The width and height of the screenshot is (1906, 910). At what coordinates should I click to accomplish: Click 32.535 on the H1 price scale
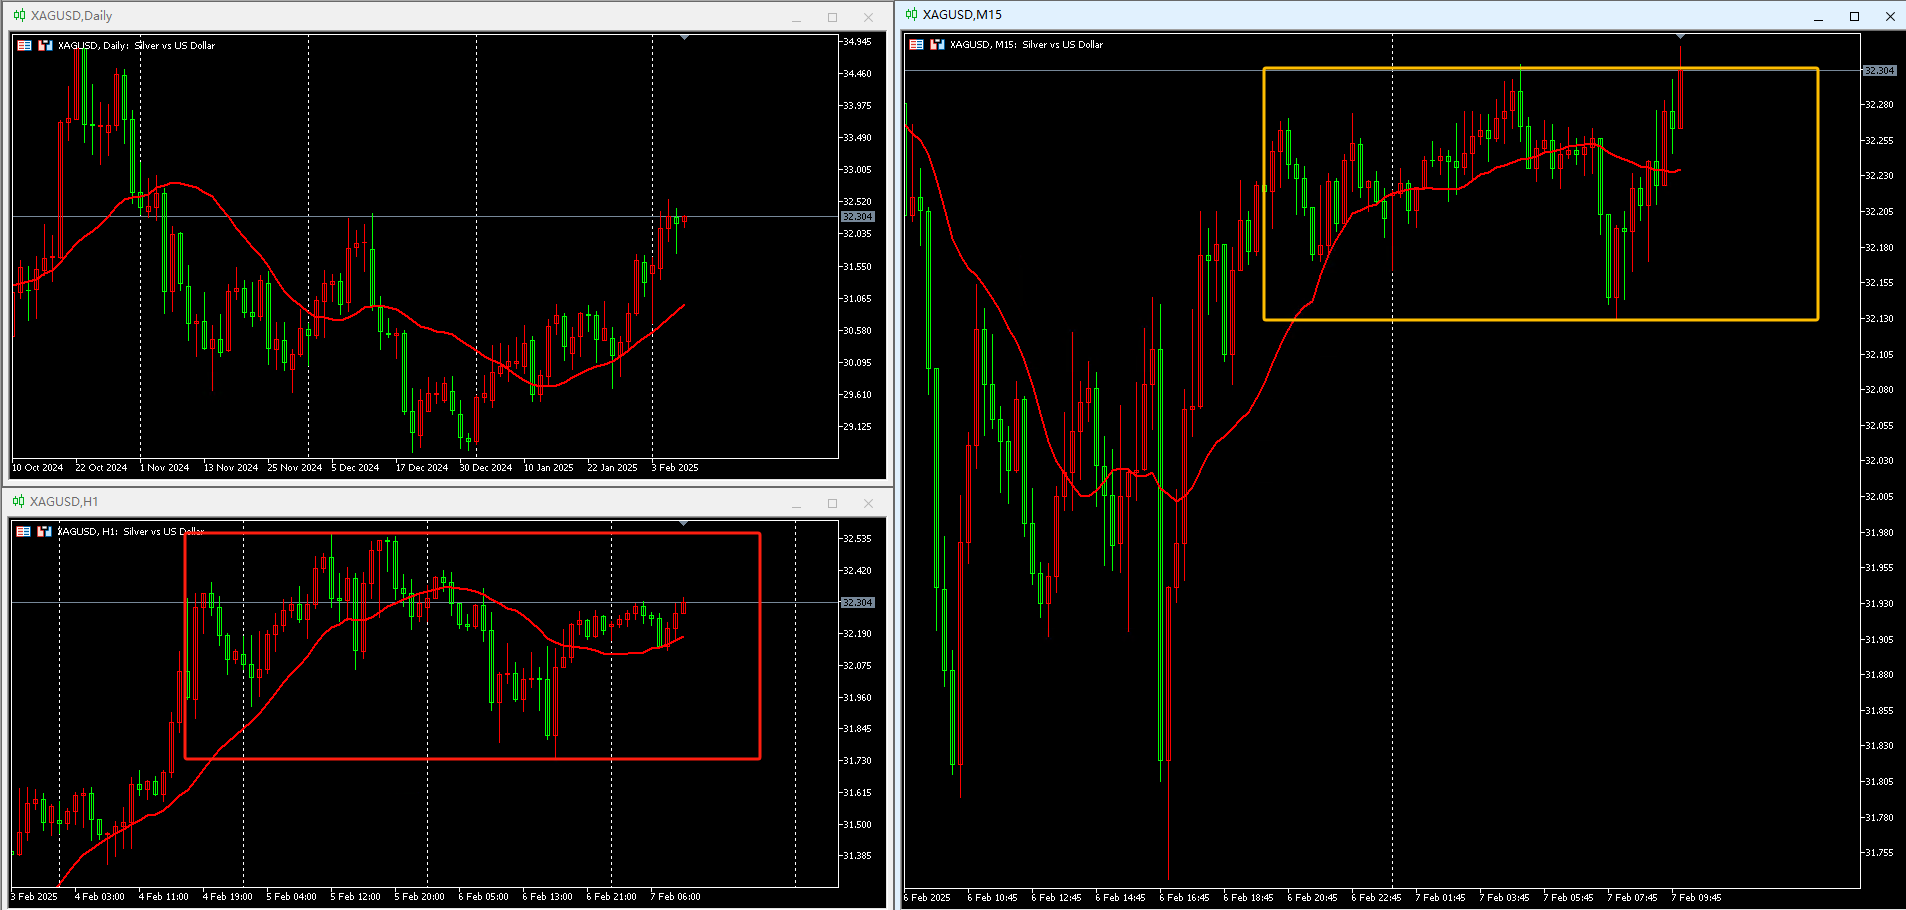(857, 539)
